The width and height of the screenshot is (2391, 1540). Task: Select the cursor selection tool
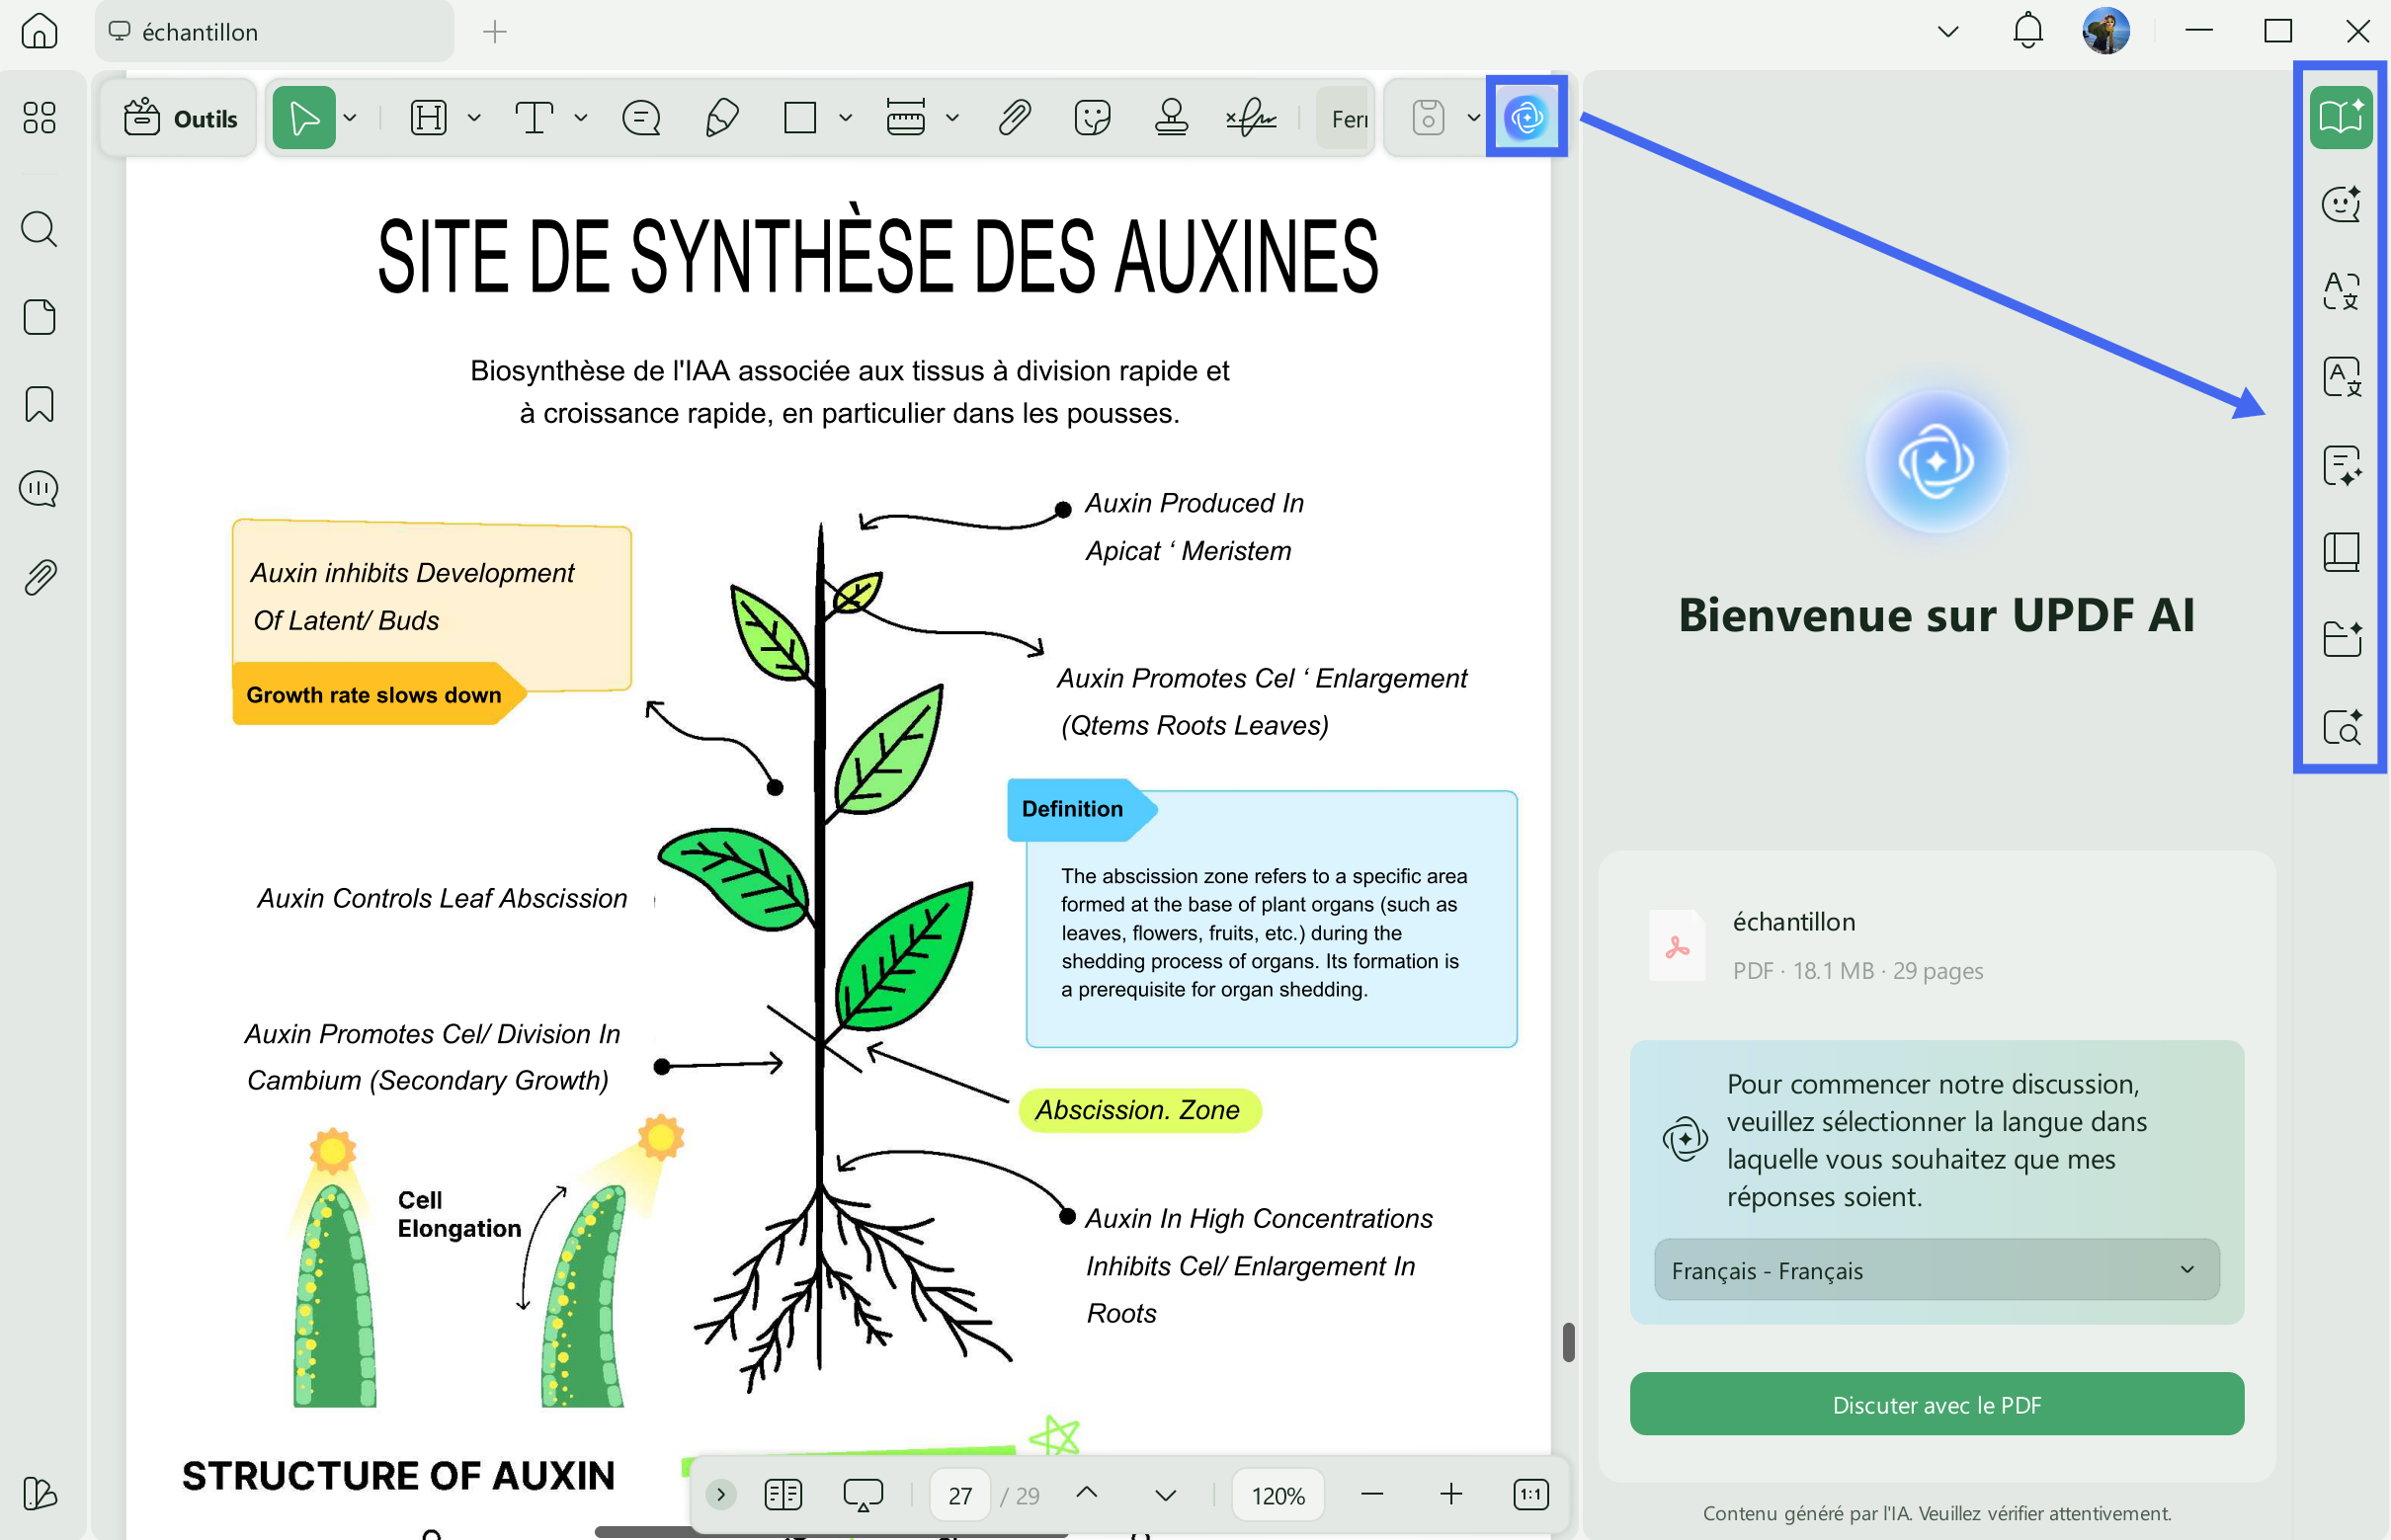coord(303,118)
